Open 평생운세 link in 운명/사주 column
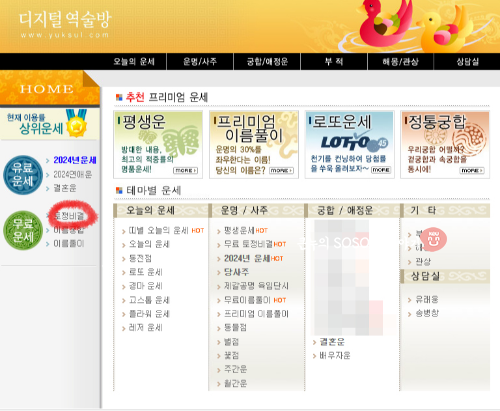Viewport: 500px width, 411px height. coord(239,230)
